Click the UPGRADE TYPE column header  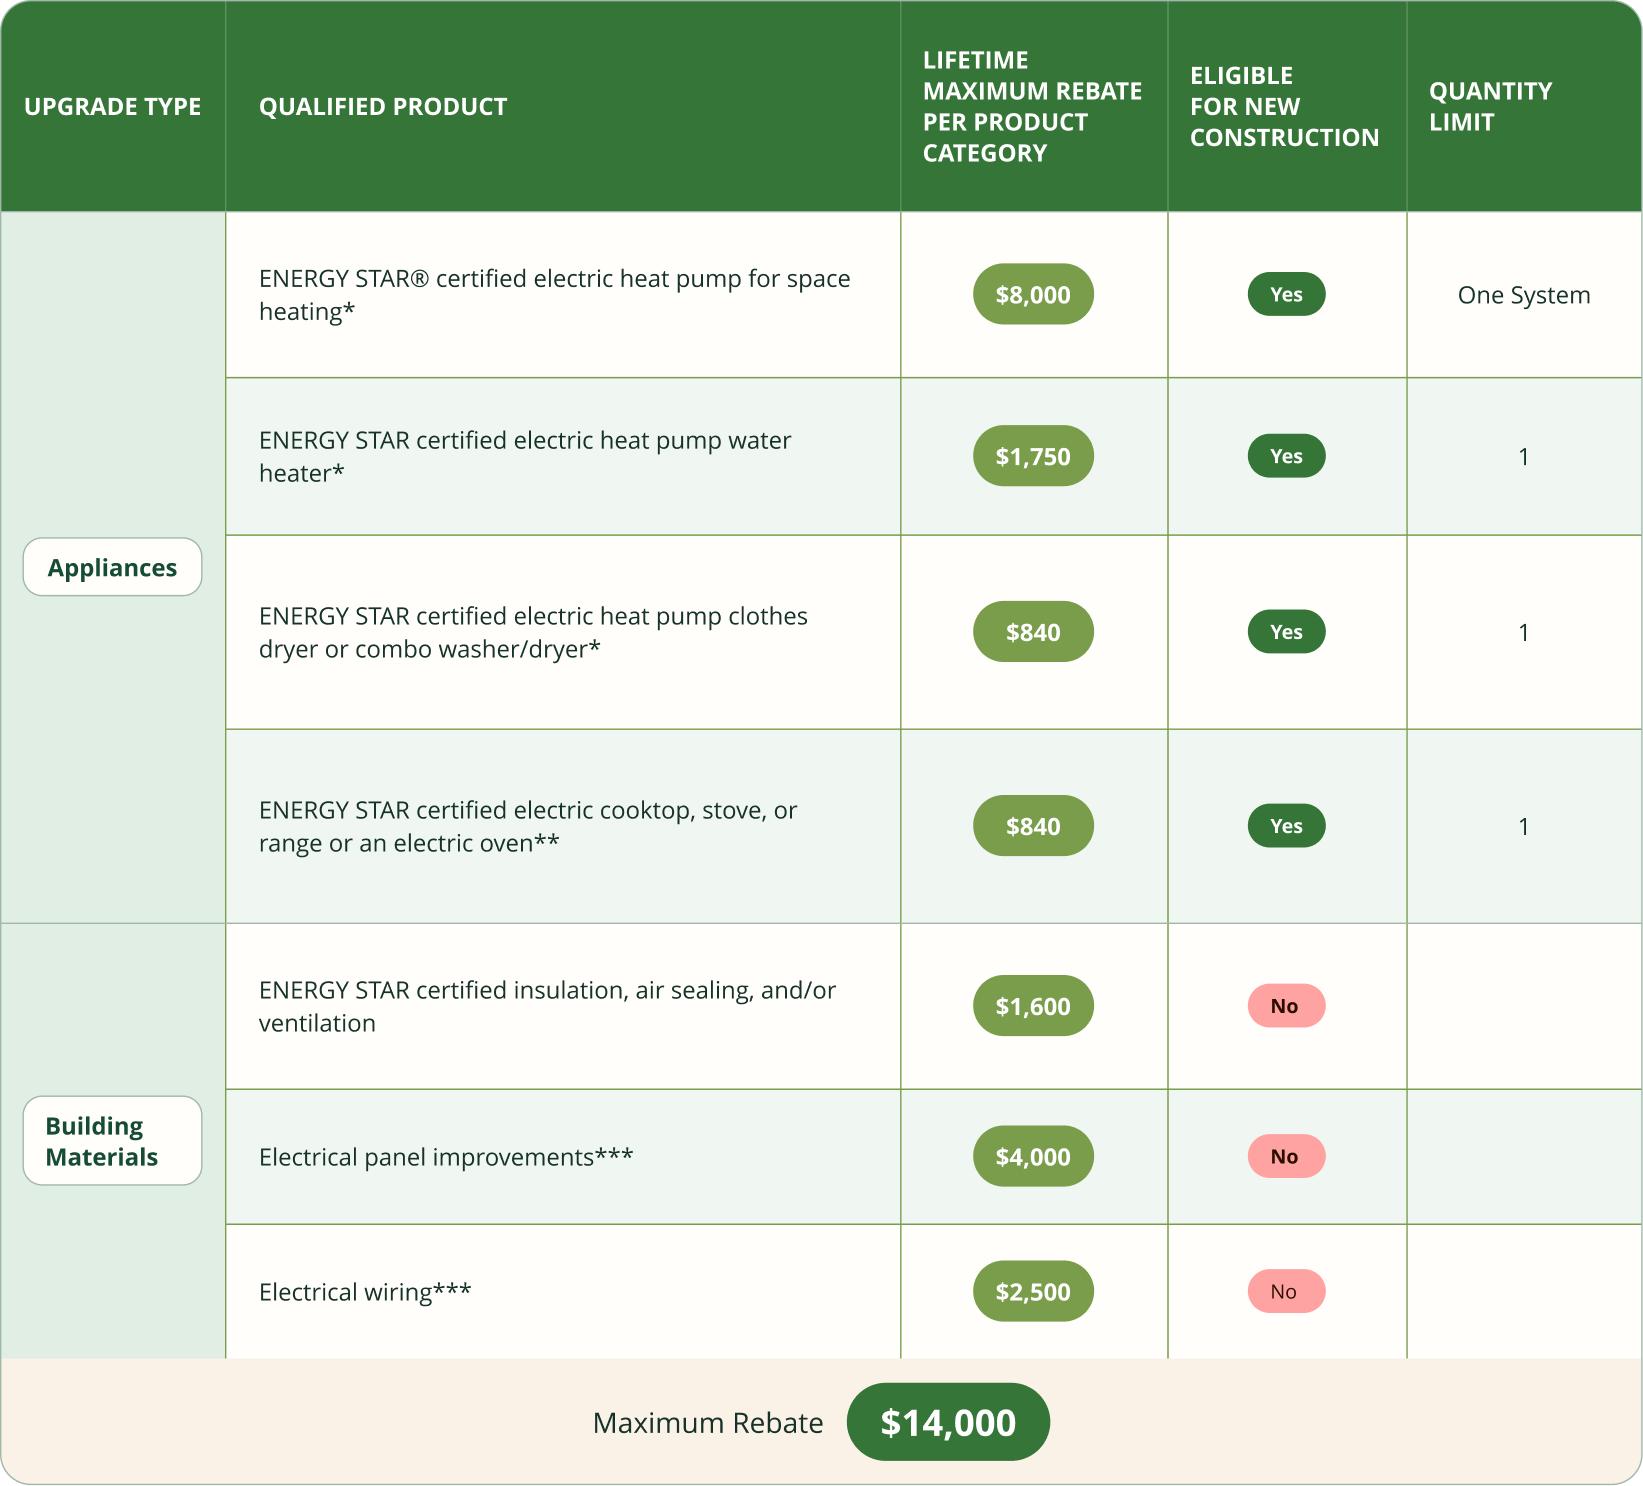pos(113,107)
